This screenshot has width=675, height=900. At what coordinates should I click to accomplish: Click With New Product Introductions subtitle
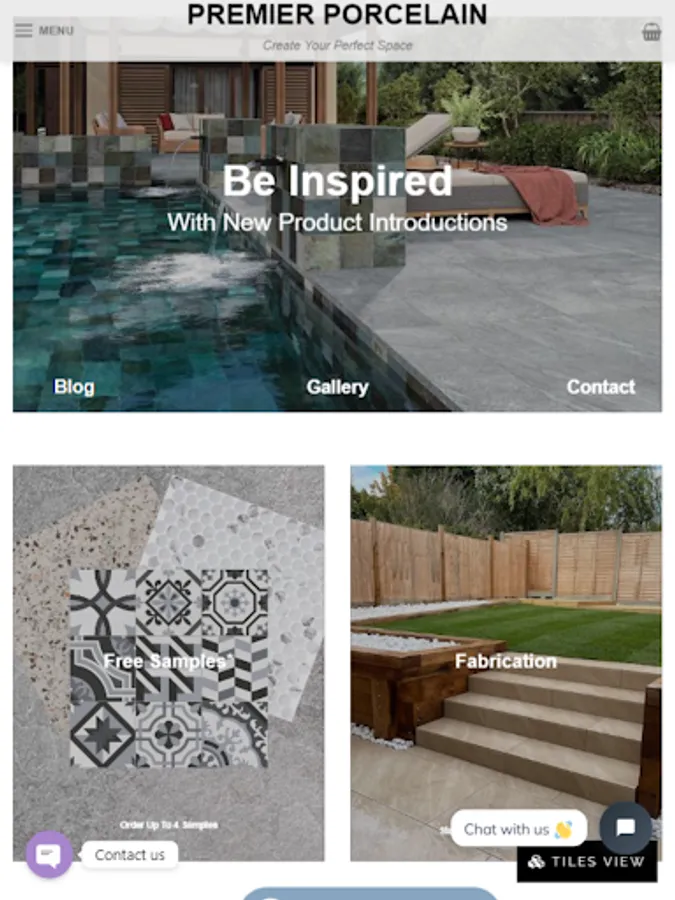tap(338, 223)
